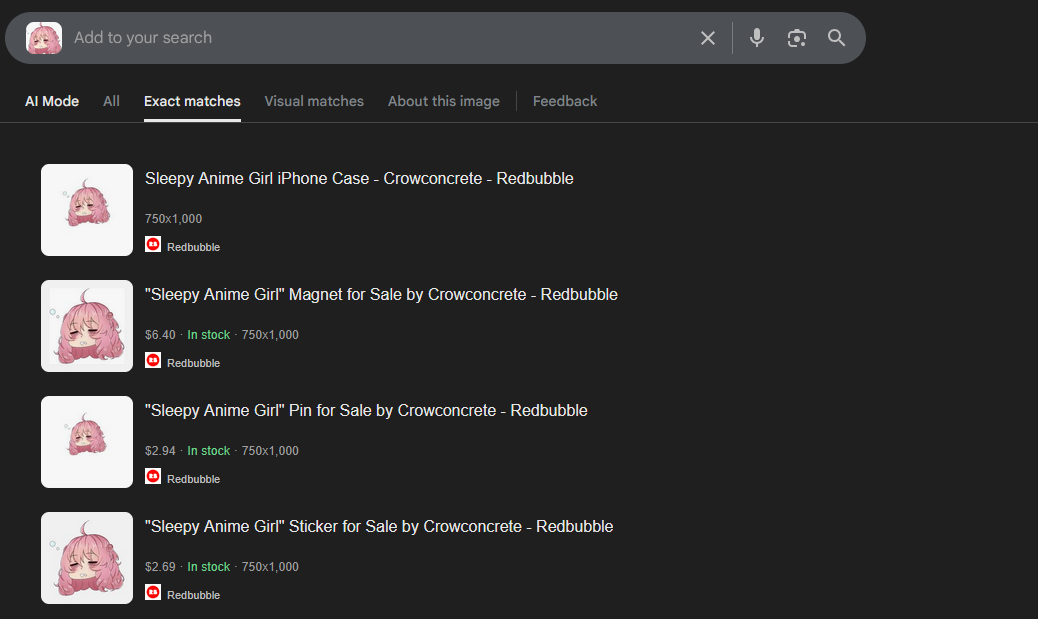The width and height of the screenshot is (1038, 619).
Task: Click Redbubble source name under Sticker result
Action: [x=193, y=595]
